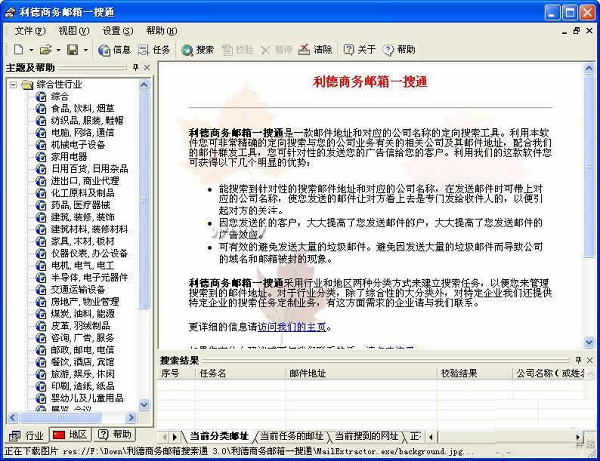Open the 设置(S) menu

coord(118,31)
